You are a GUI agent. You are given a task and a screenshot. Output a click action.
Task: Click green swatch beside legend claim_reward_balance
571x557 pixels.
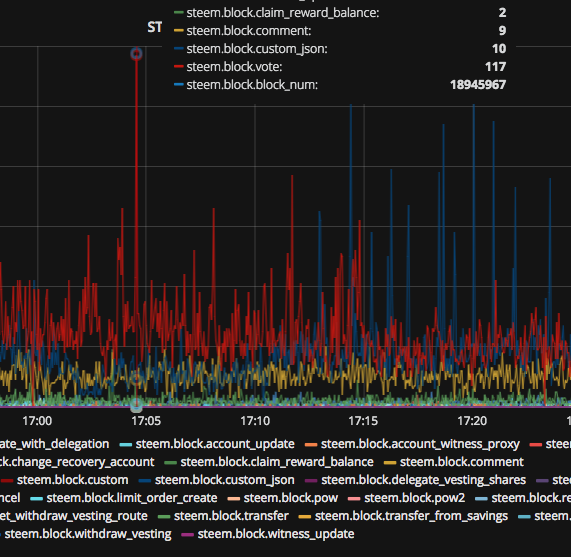170,463
